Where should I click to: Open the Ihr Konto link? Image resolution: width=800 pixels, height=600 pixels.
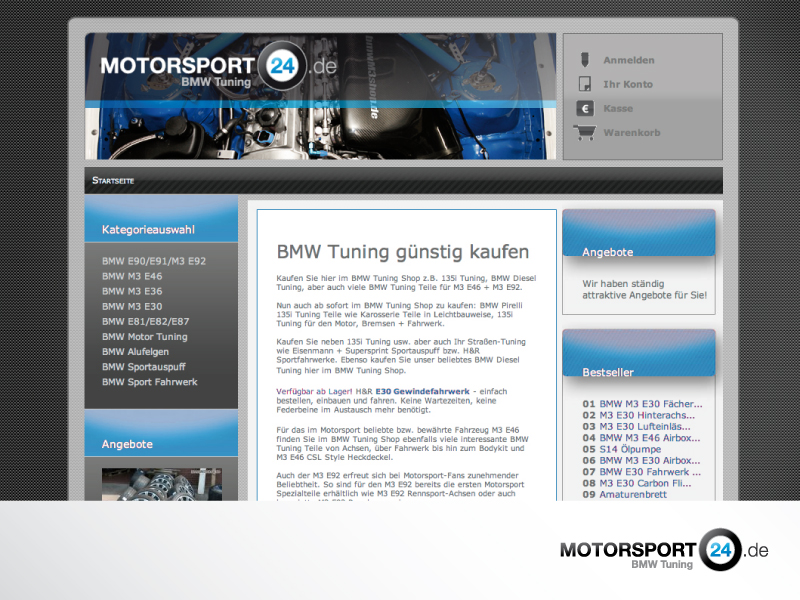(x=628, y=84)
